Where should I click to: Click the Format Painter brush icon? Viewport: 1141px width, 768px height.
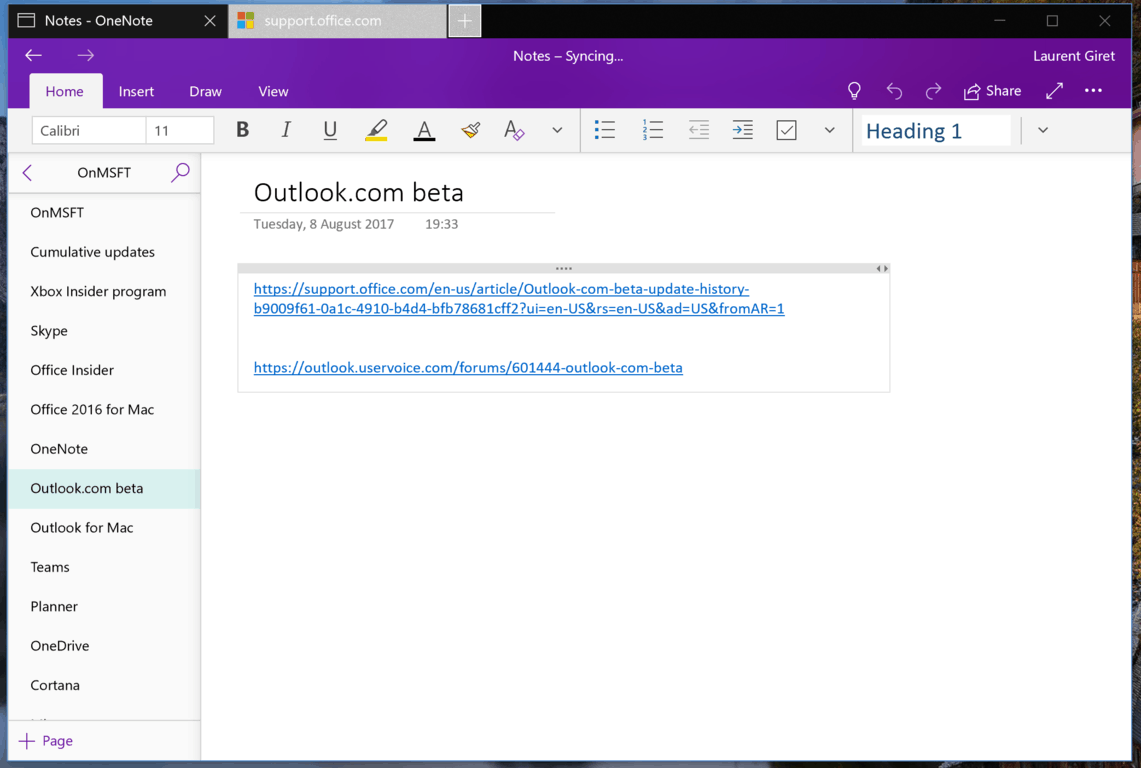coord(470,130)
